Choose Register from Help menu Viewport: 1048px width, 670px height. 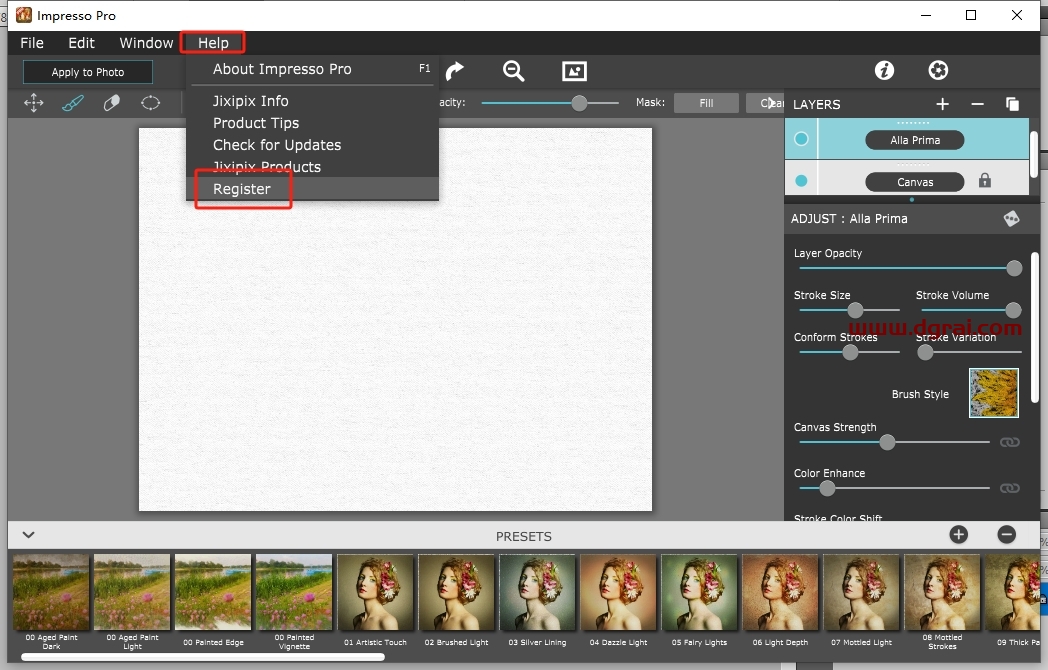312,189
